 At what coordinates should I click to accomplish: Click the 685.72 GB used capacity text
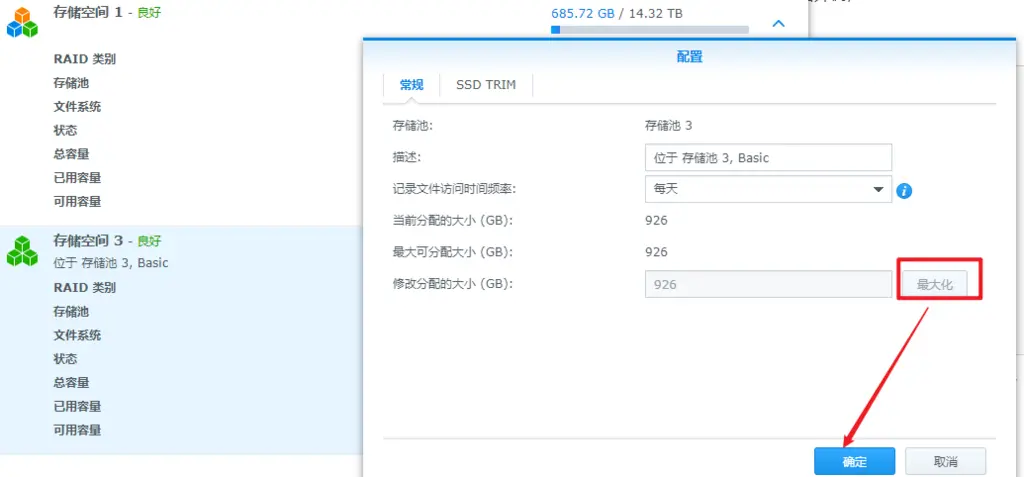pyautogui.click(x=584, y=14)
